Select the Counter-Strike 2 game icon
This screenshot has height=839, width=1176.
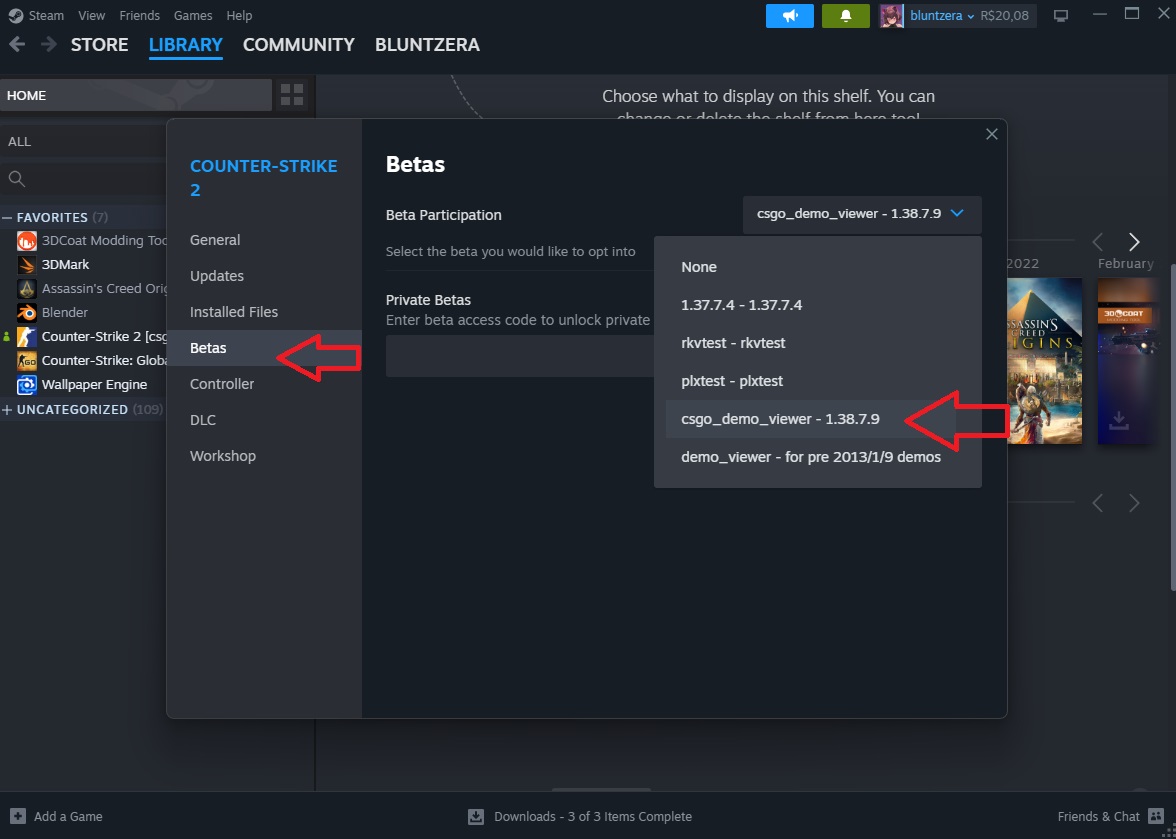tap(26, 337)
